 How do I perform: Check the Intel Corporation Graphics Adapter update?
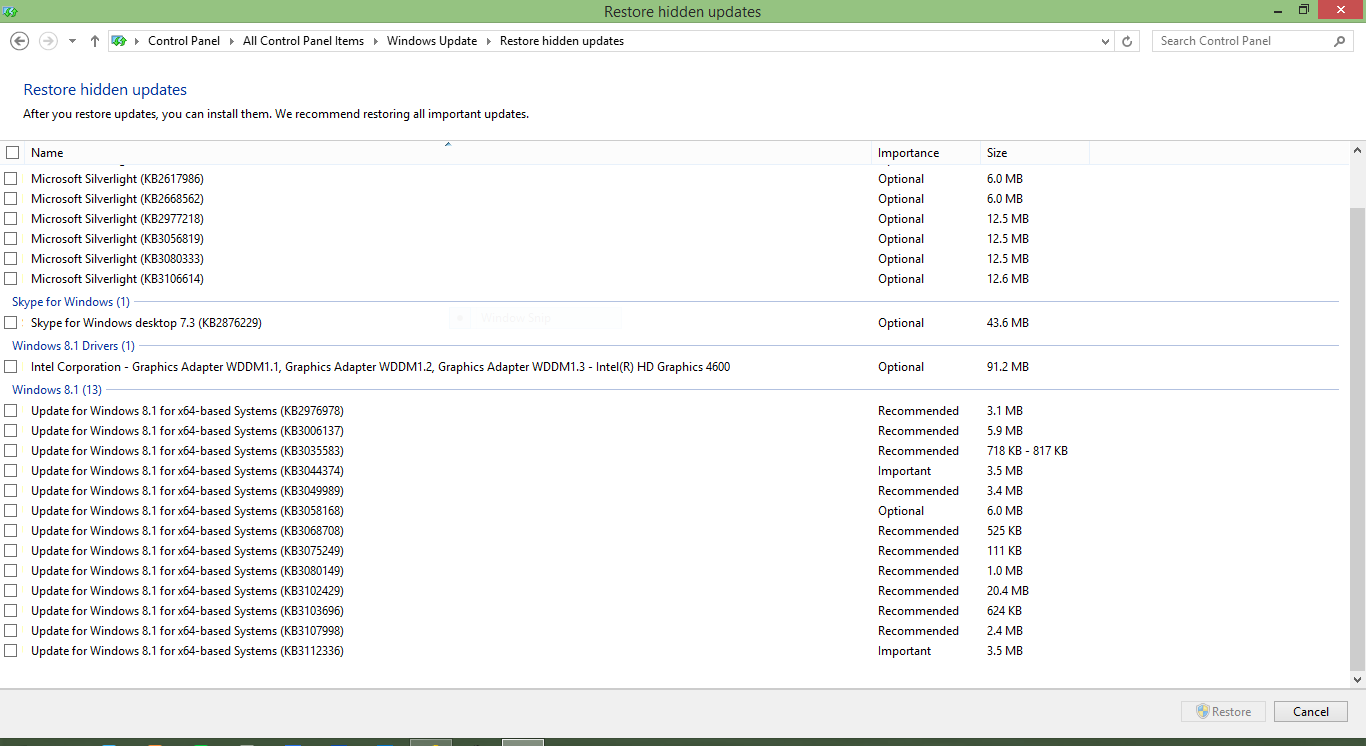click(x=11, y=366)
